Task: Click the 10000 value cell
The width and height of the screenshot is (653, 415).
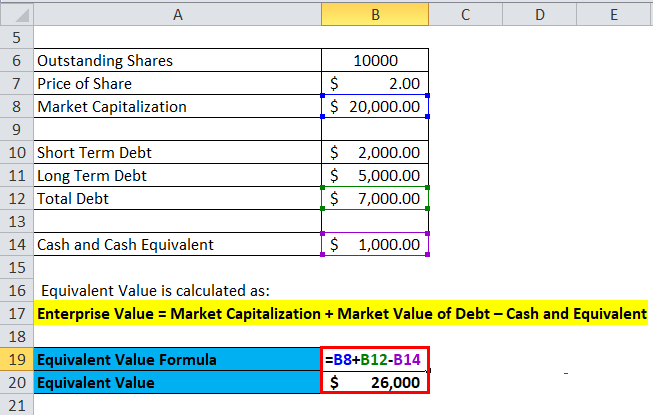Action: (x=375, y=60)
